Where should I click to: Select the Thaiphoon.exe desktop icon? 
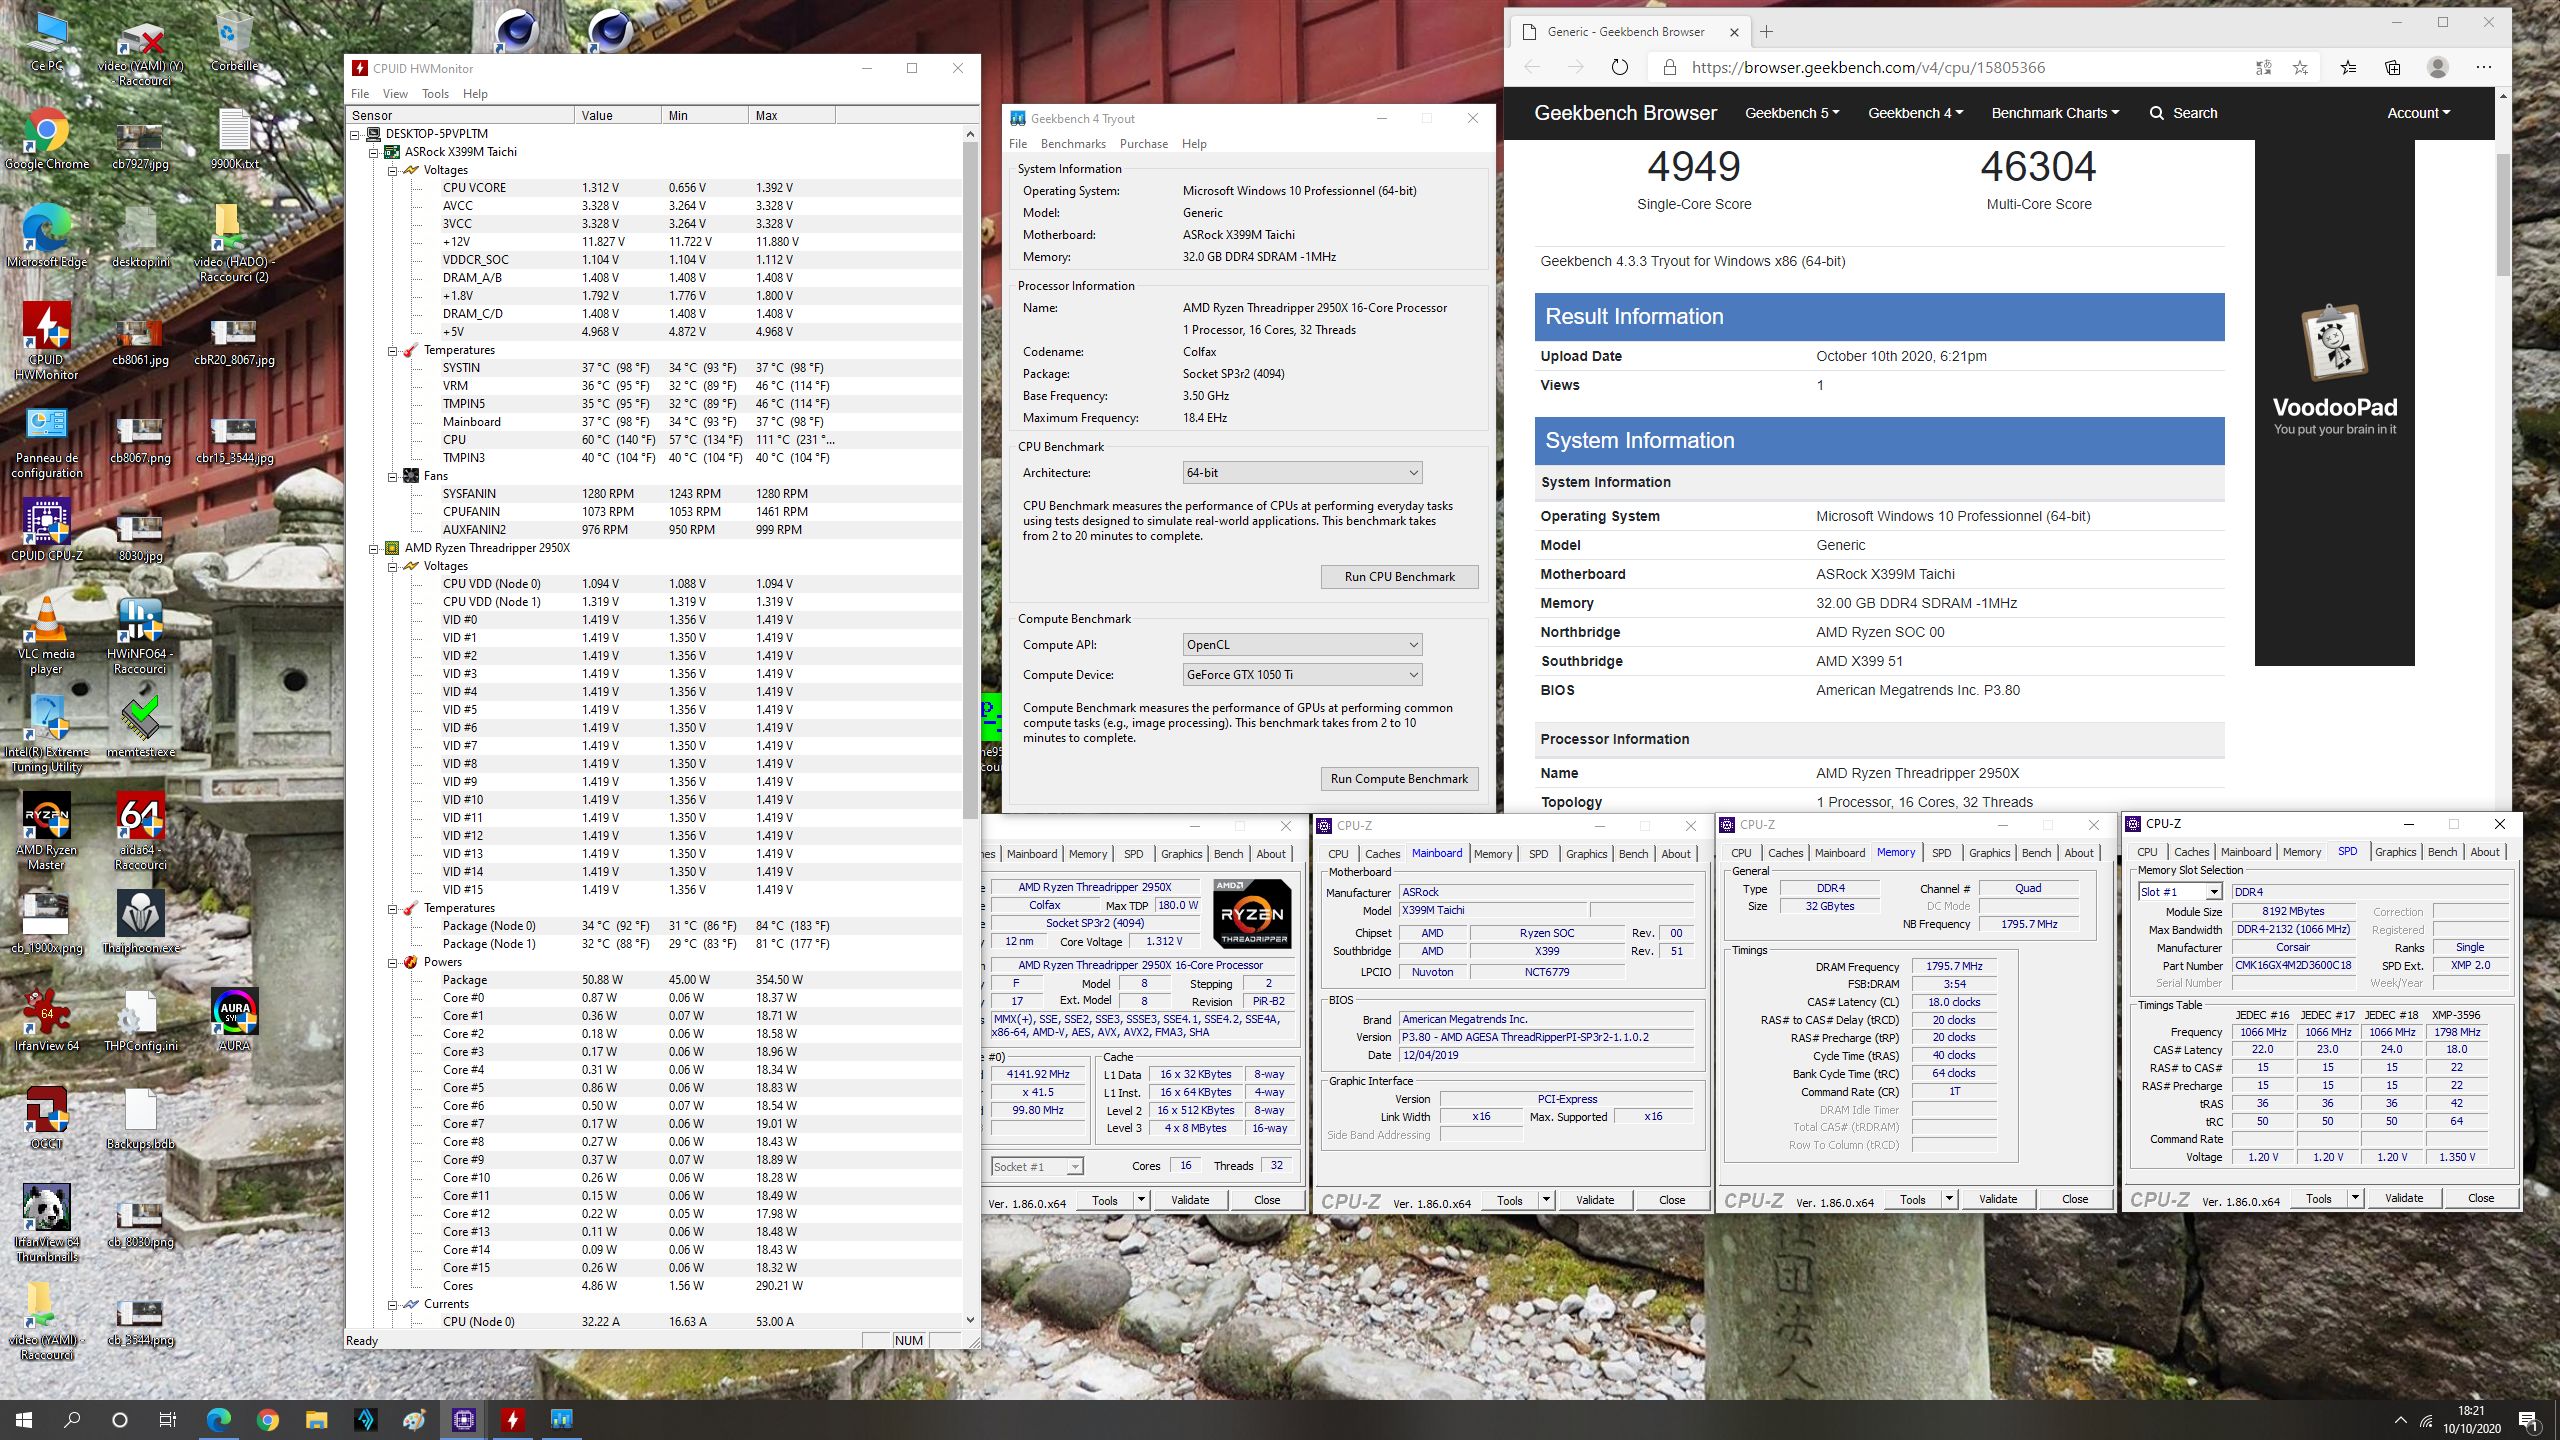(141, 923)
